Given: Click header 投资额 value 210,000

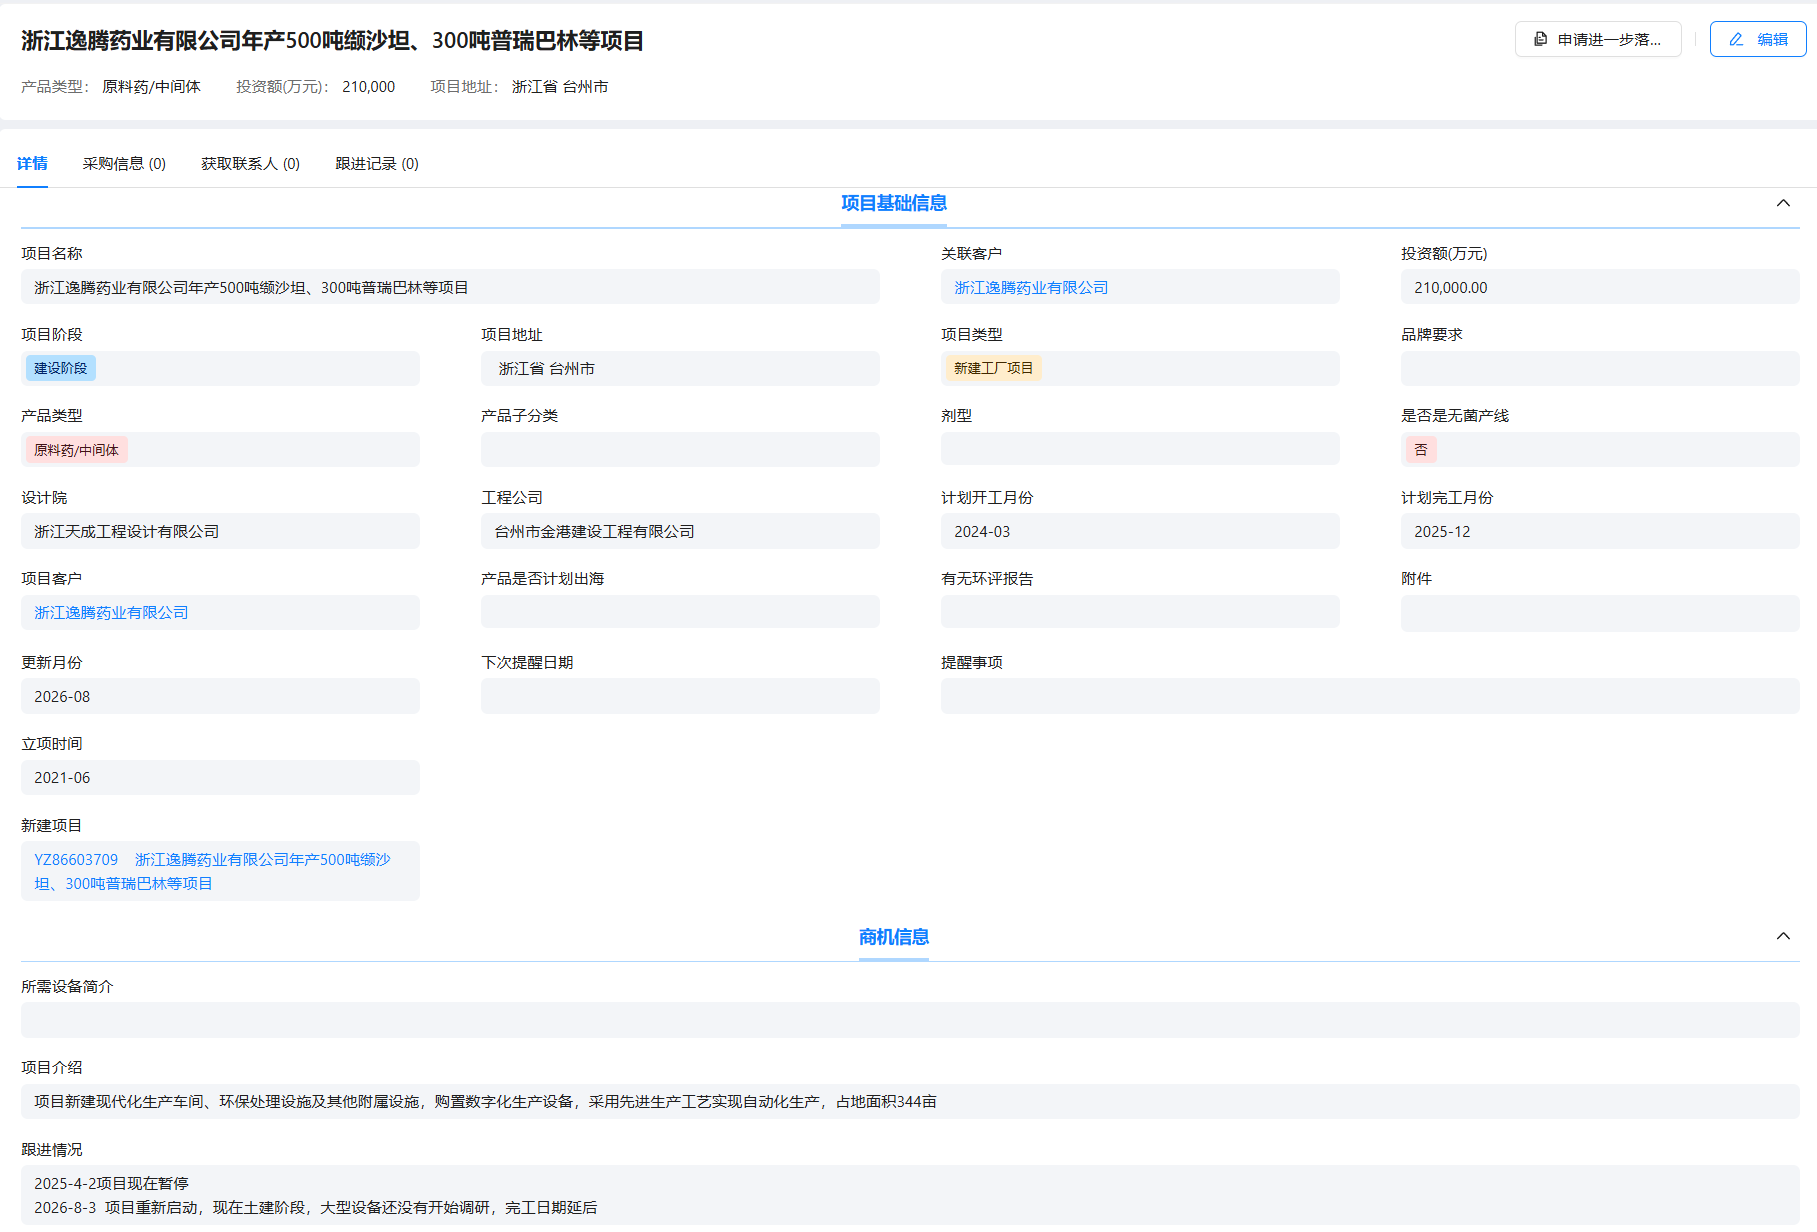Looking at the screenshot, I should tap(368, 87).
